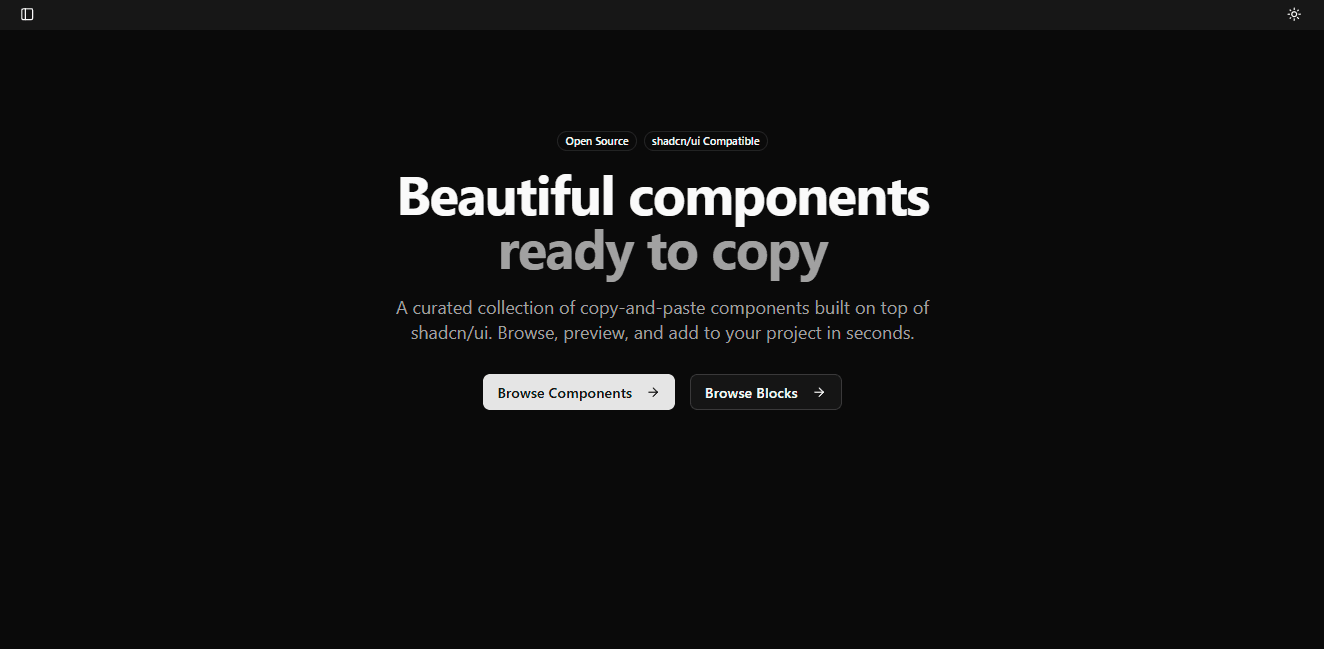The width and height of the screenshot is (1324, 649).
Task: Click the word "ready" in gray heading
Action: (566, 254)
